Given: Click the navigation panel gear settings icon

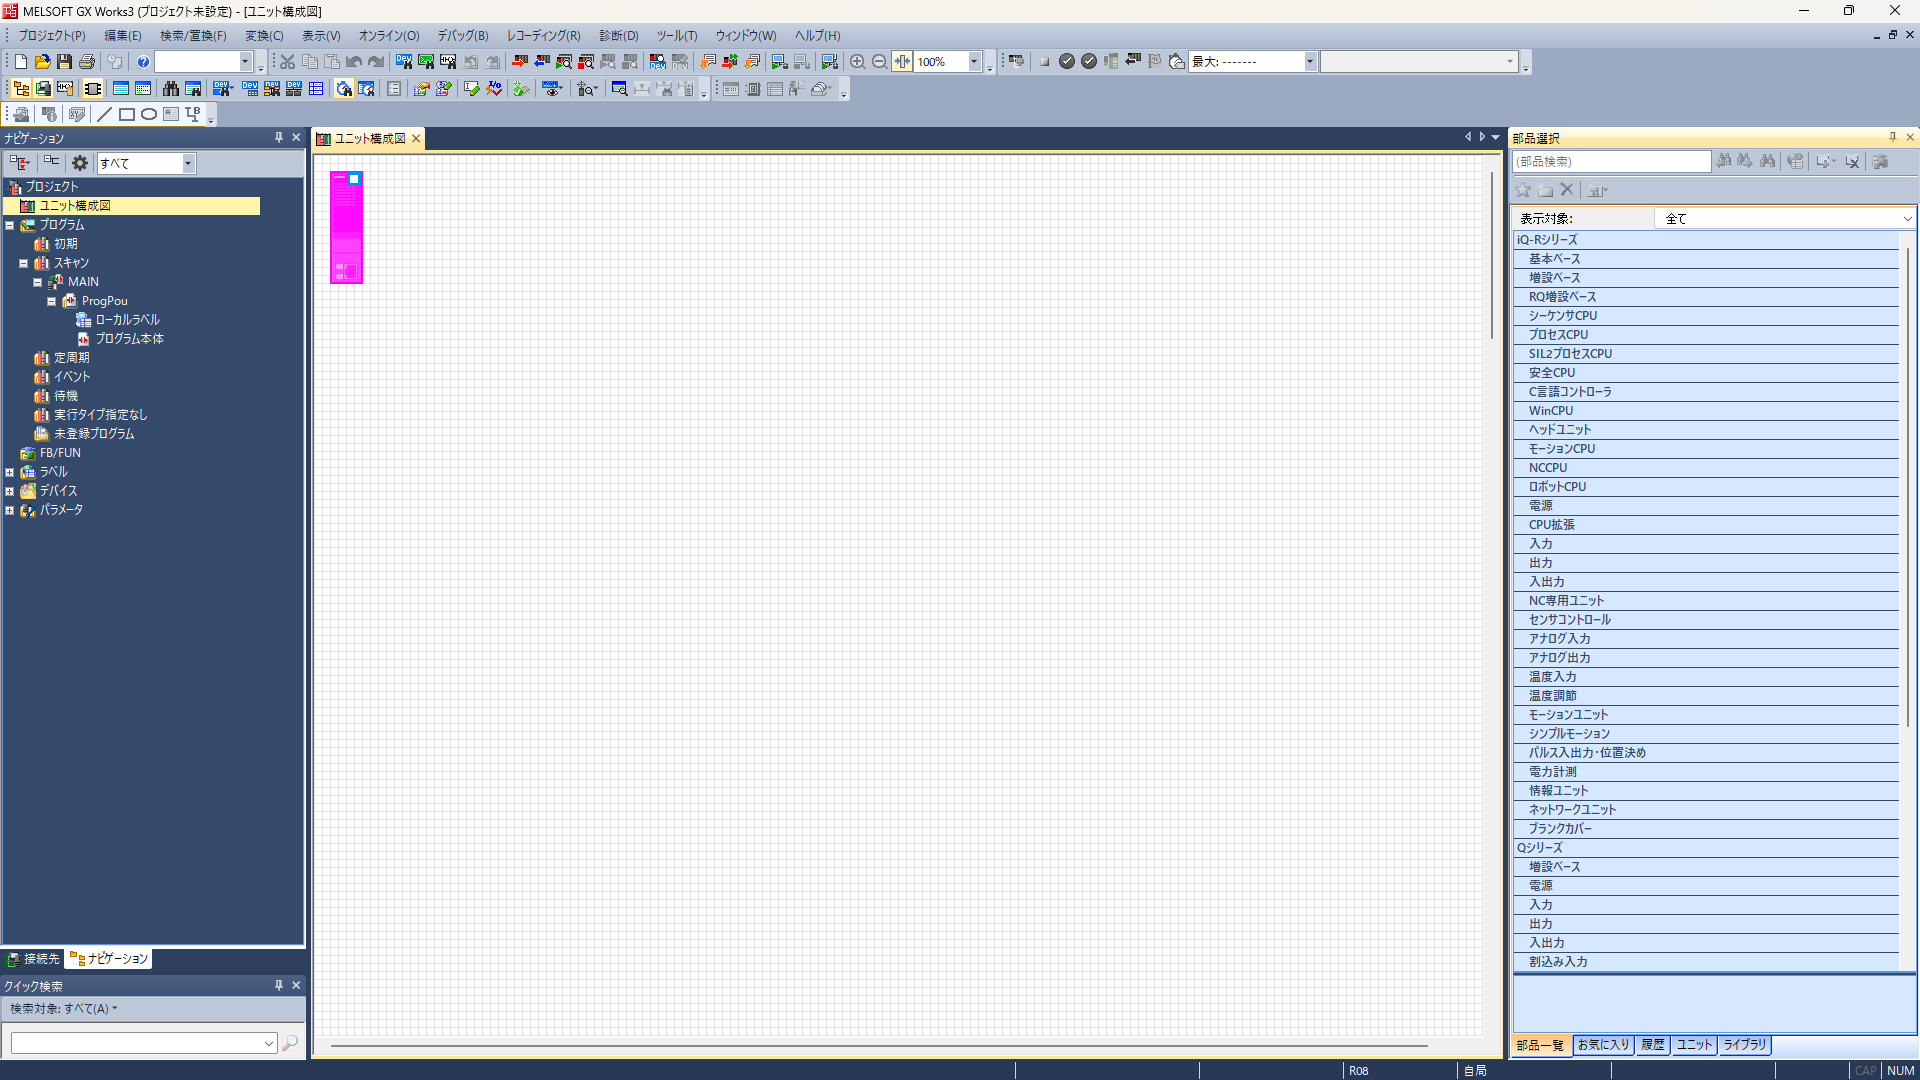Looking at the screenshot, I should point(80,163).
